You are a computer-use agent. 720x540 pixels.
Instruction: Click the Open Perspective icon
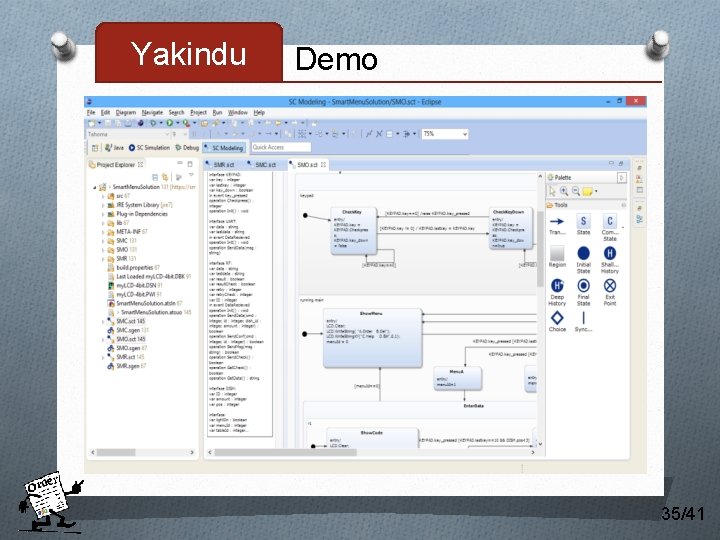click(95, 148)
